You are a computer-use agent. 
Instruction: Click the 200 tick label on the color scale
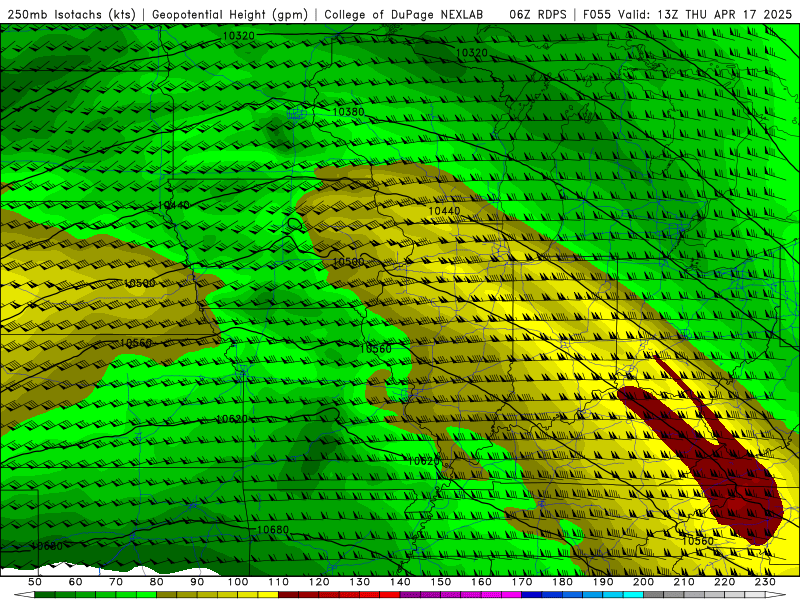tap(643, 582)
